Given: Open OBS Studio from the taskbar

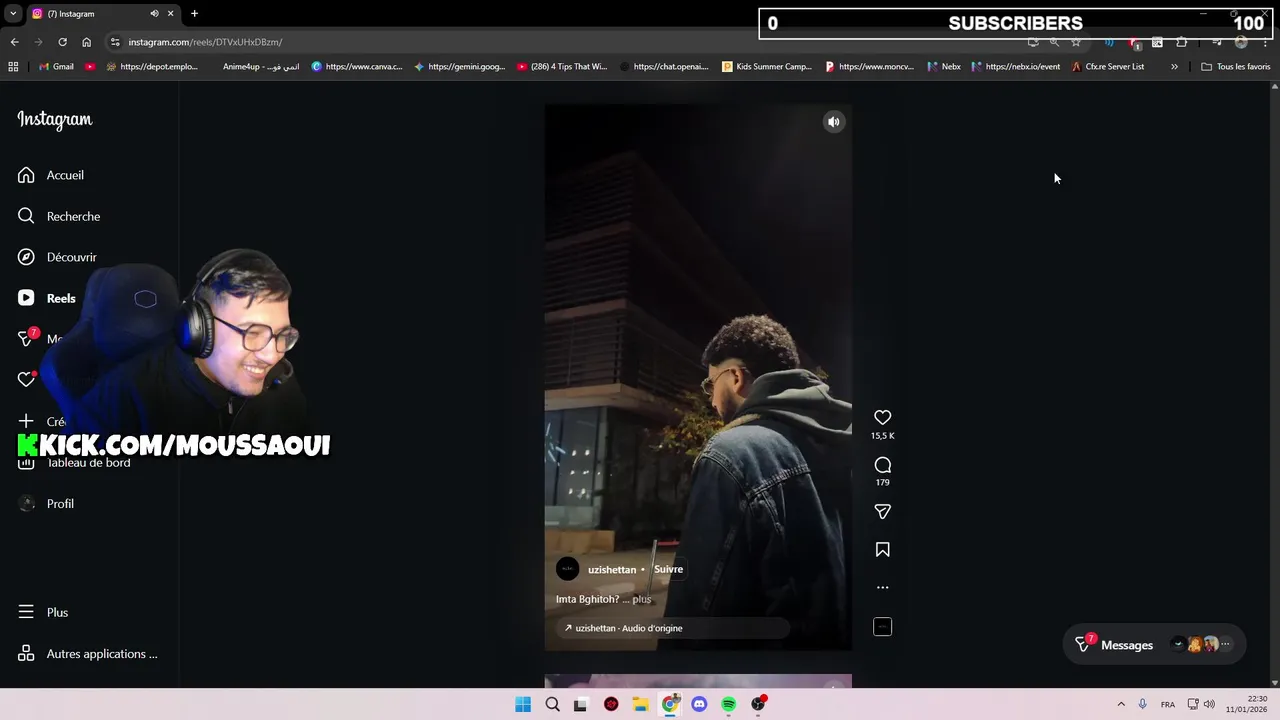Looking at the screenshot, I should tap(758, 704).
